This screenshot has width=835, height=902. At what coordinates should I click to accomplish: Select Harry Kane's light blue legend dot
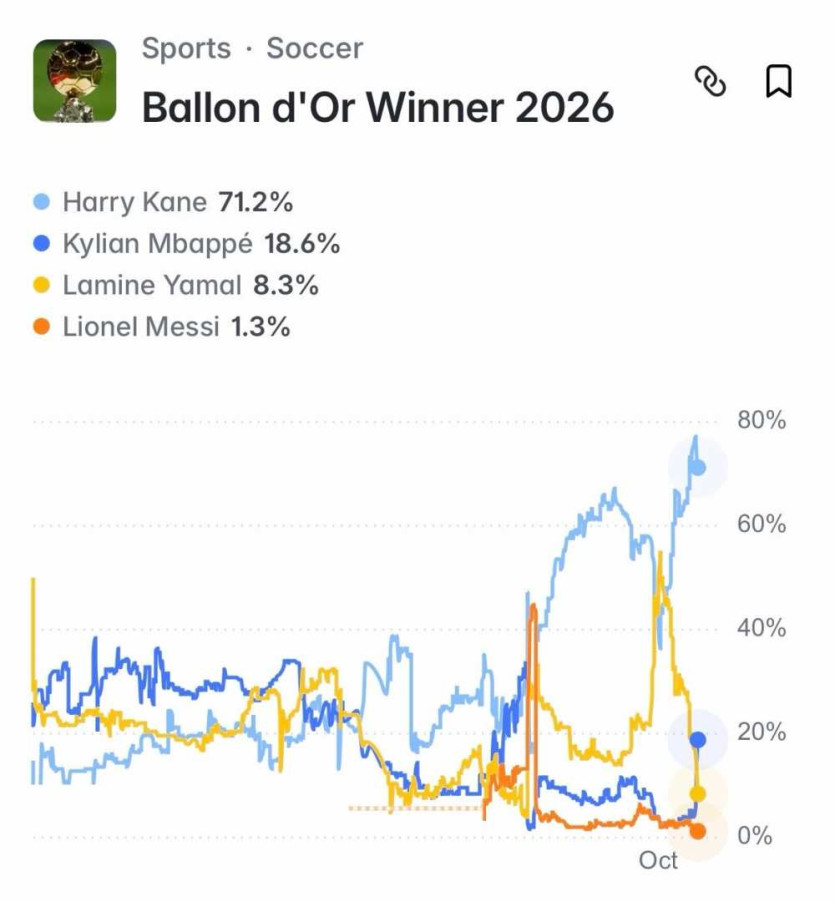coord(41,202)
